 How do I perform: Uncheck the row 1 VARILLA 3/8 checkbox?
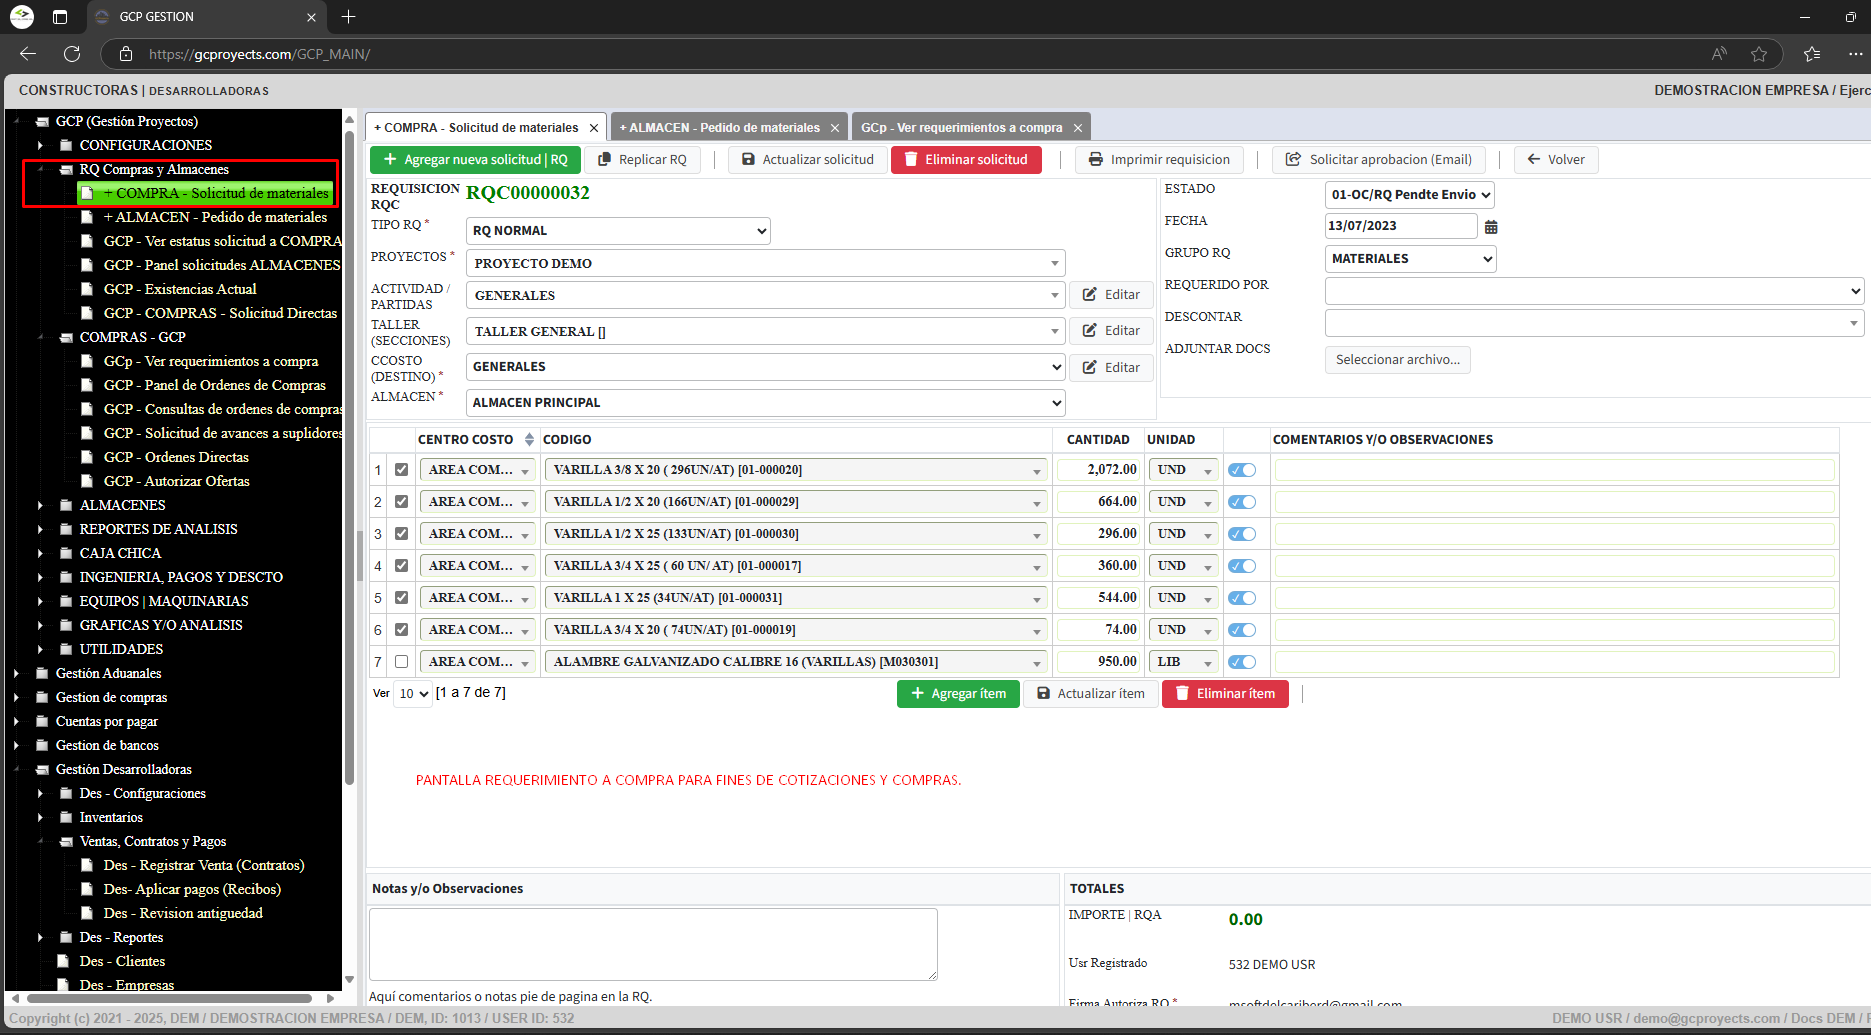(x=401, y=470)
